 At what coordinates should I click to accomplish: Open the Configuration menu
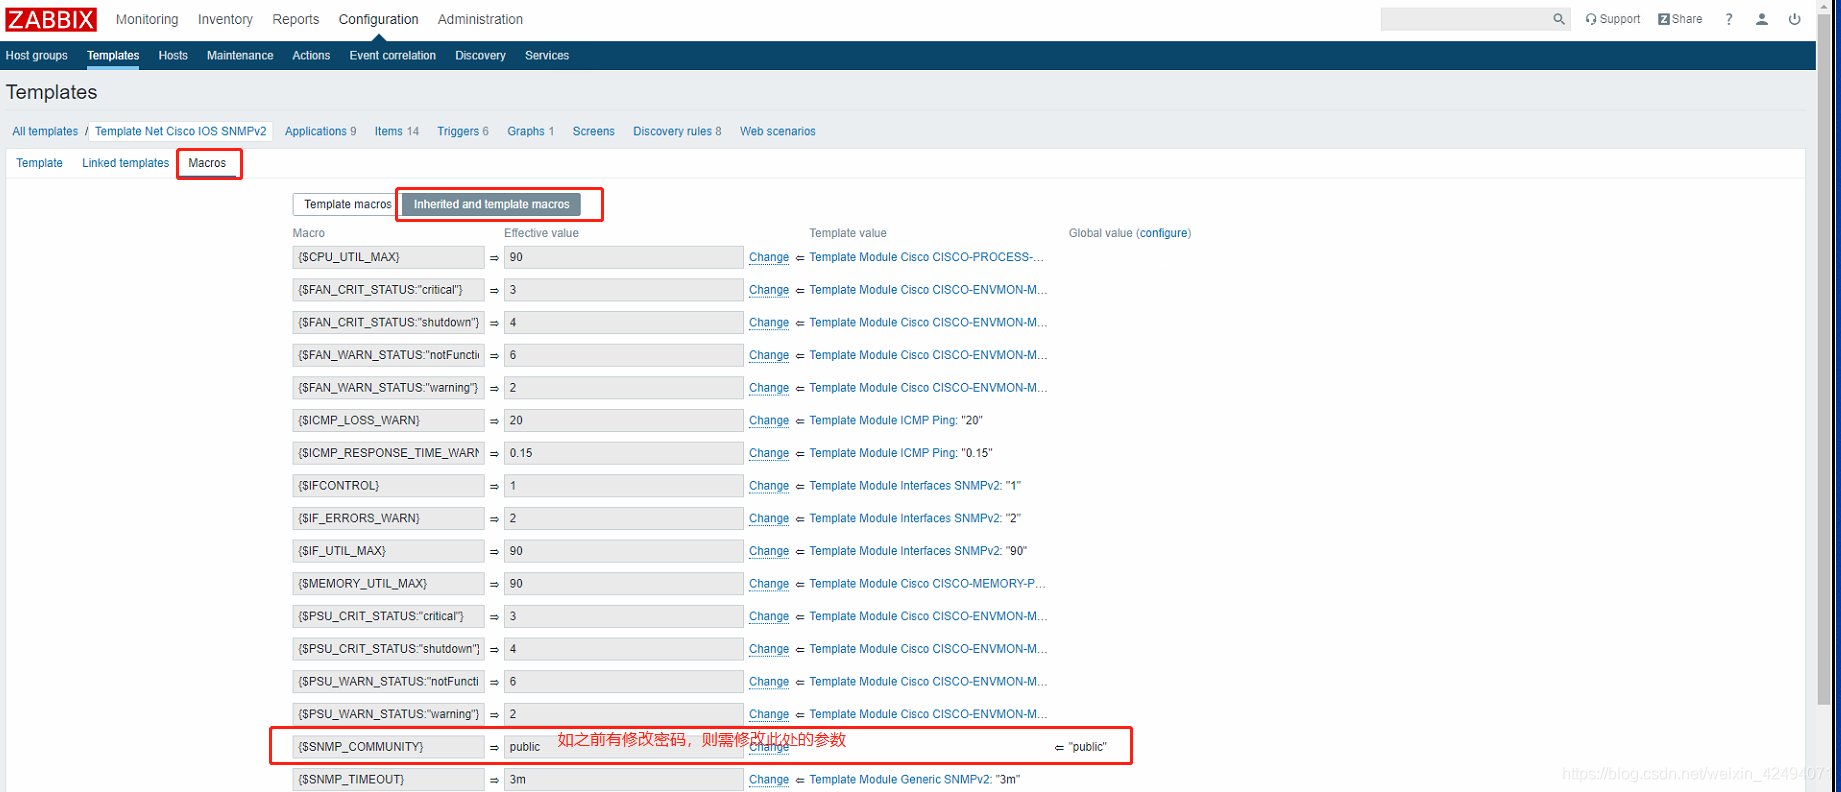(x=378, y=19)
